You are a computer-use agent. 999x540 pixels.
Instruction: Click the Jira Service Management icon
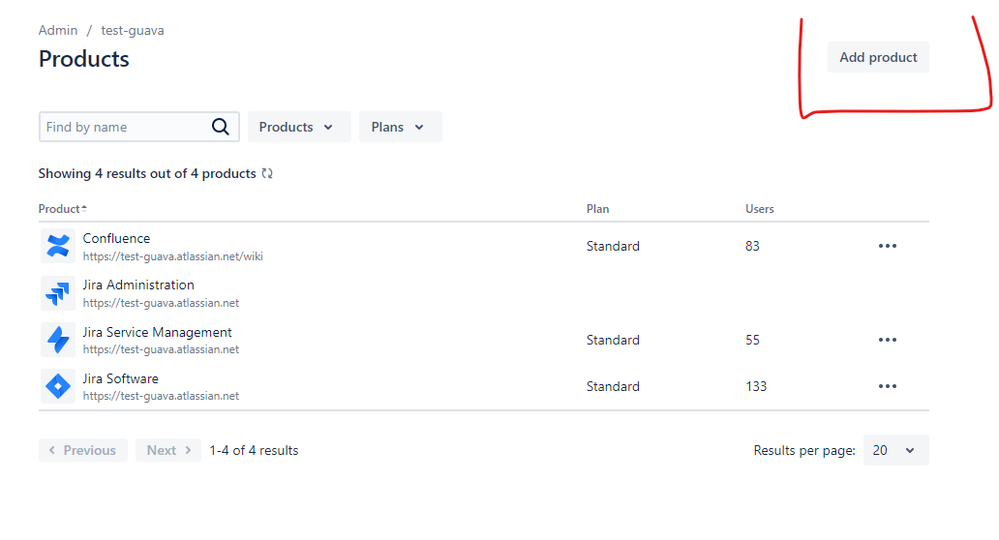(x=59, y=340)
